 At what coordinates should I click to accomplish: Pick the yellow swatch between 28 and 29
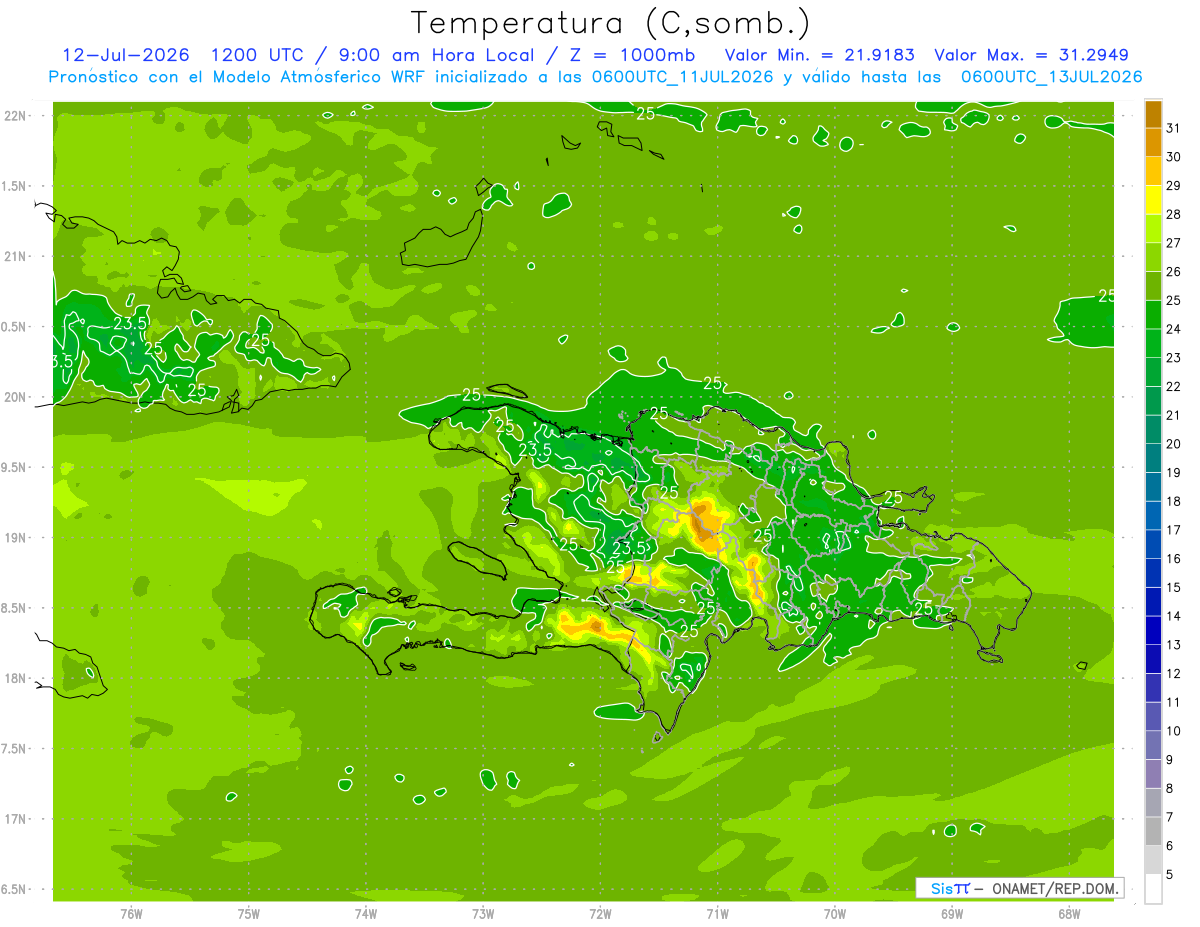coord(1153,200)
